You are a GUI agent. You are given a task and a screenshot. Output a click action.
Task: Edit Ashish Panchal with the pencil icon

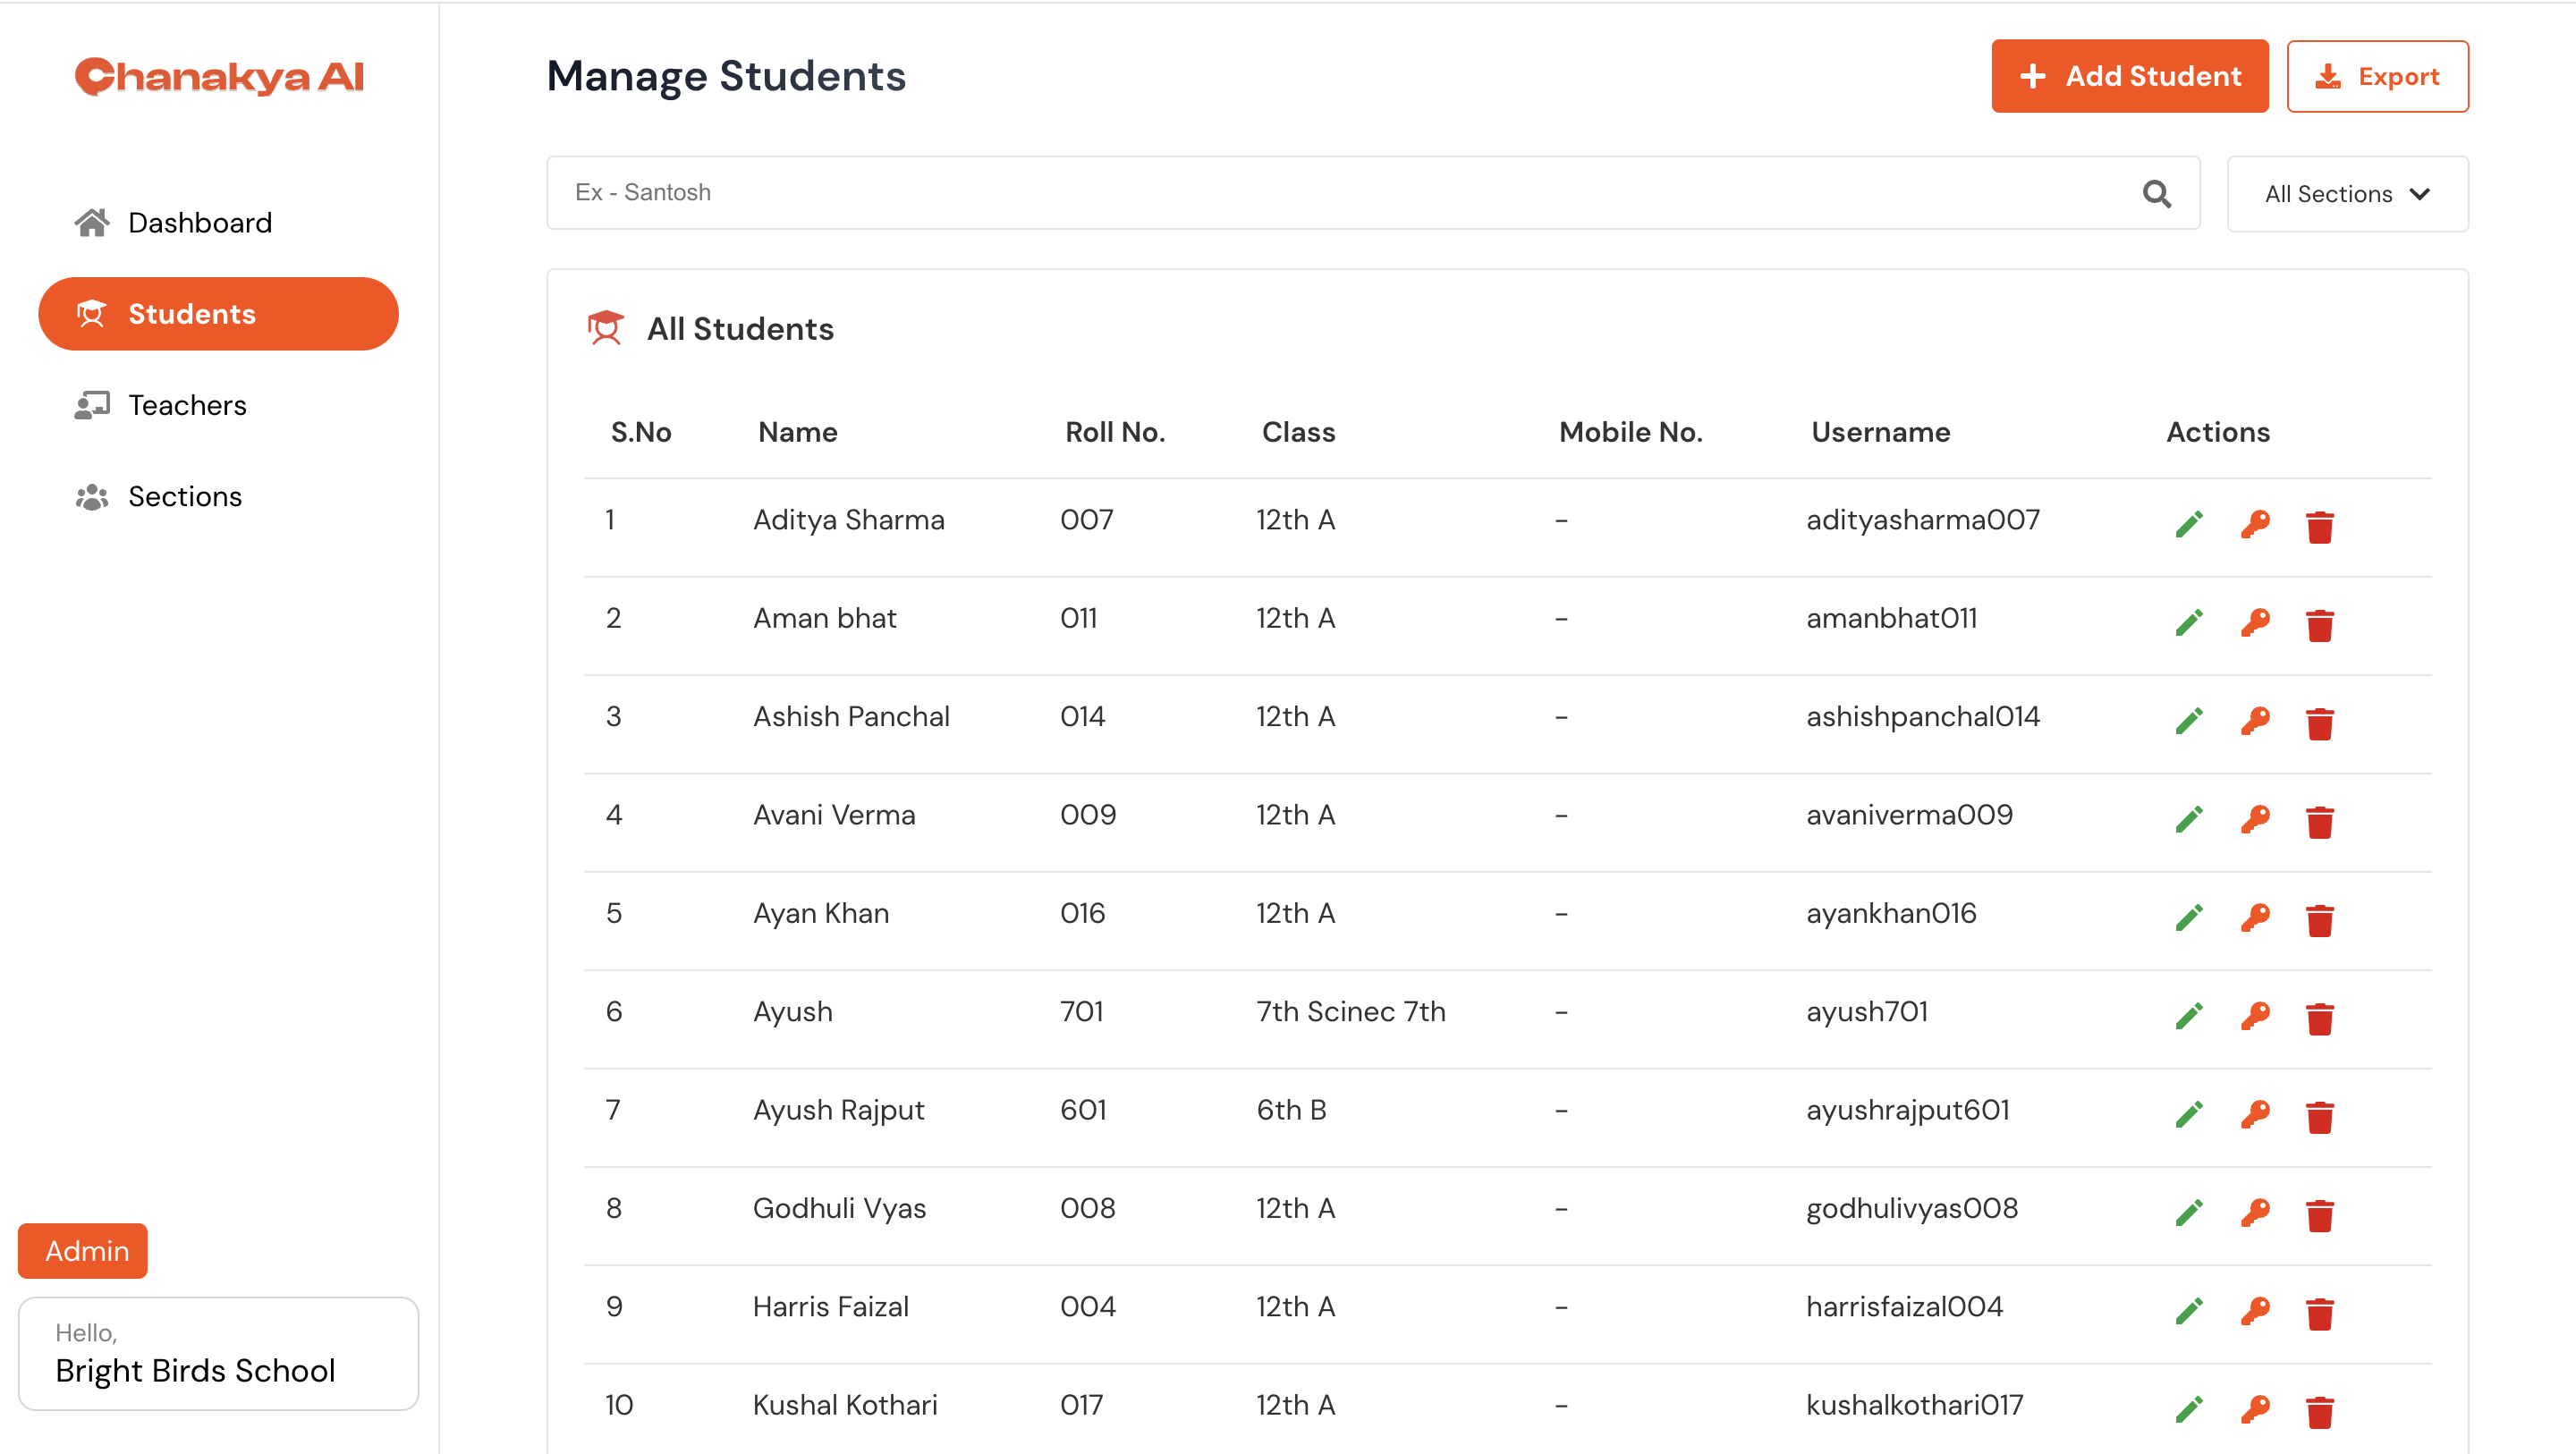(2189, 720)
